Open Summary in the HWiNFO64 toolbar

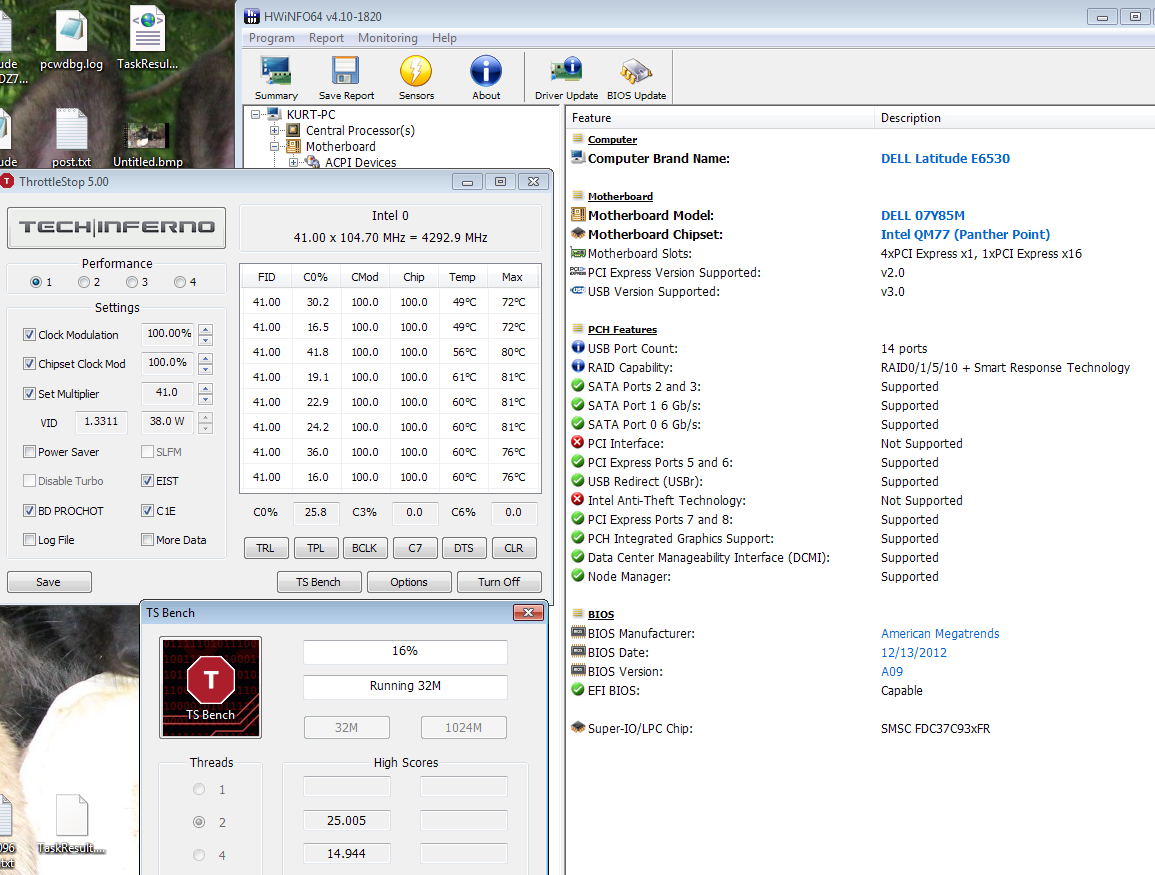coord(276,77)
